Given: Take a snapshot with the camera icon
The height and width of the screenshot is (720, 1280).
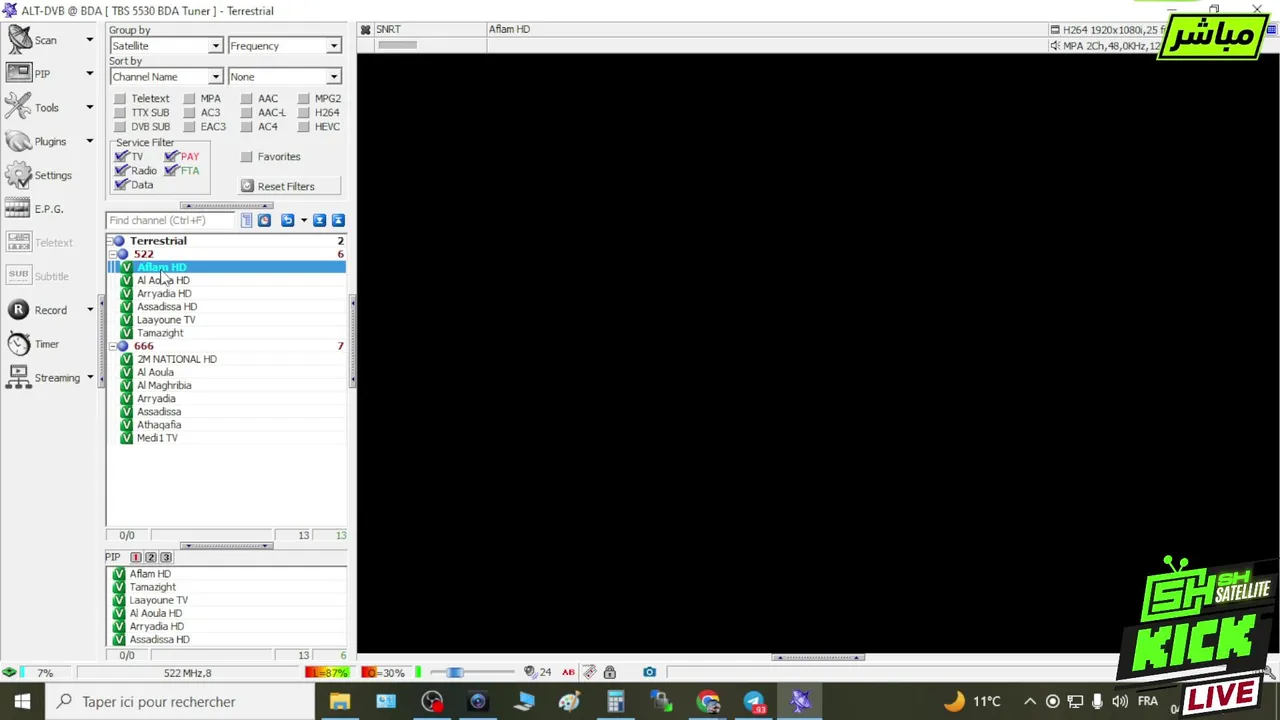Looking at the screenshot, I should coord(650,672).
